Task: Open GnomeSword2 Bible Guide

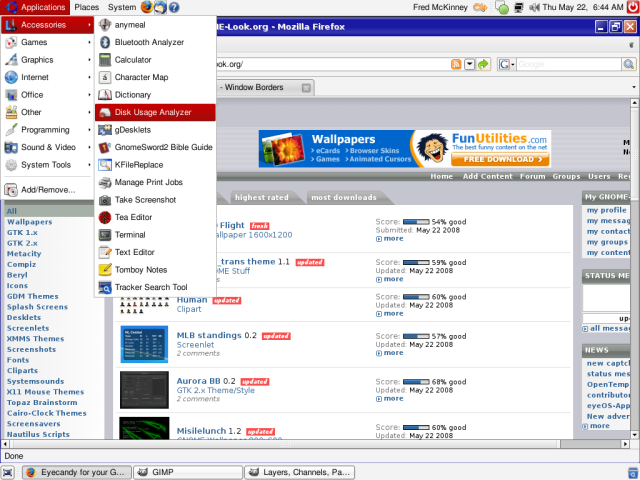Action: coord(155,147)
